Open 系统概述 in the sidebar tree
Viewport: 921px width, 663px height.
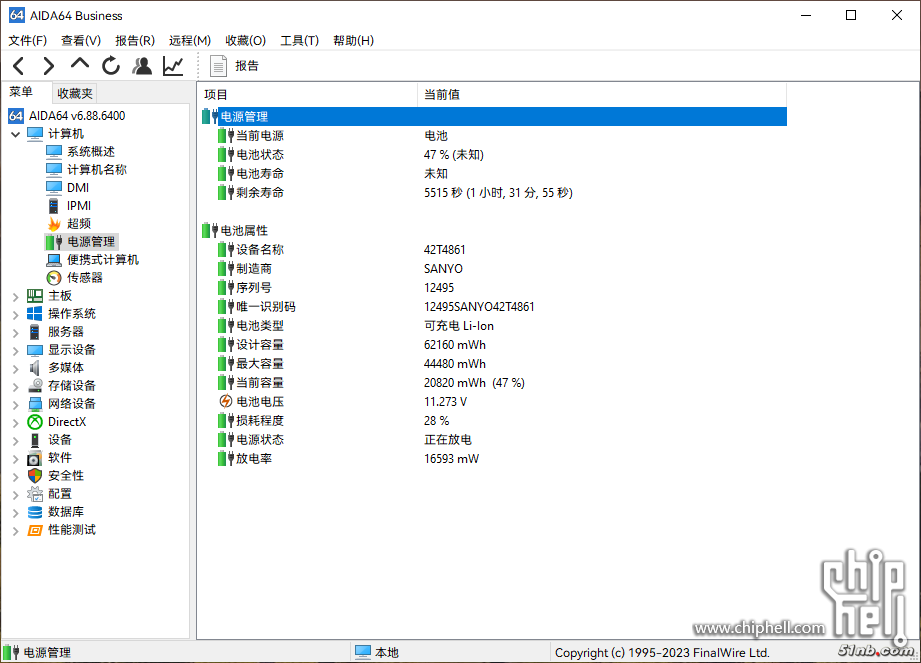90,152
